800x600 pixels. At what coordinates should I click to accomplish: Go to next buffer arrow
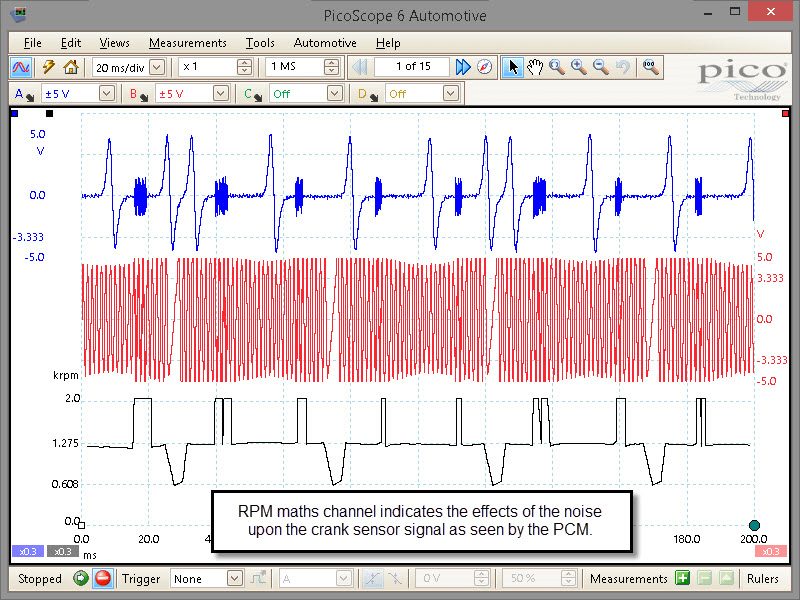[x=463, y=67]
